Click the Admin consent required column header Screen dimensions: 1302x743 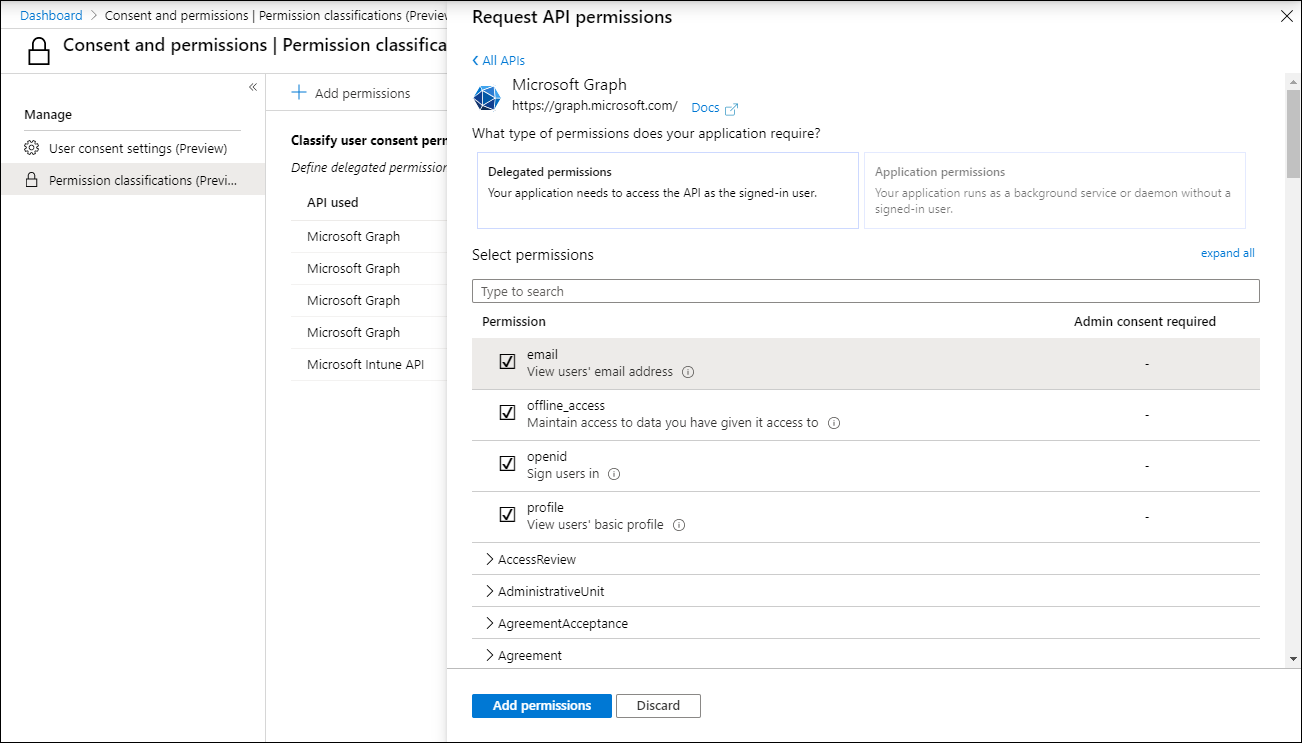(1145, 322)
